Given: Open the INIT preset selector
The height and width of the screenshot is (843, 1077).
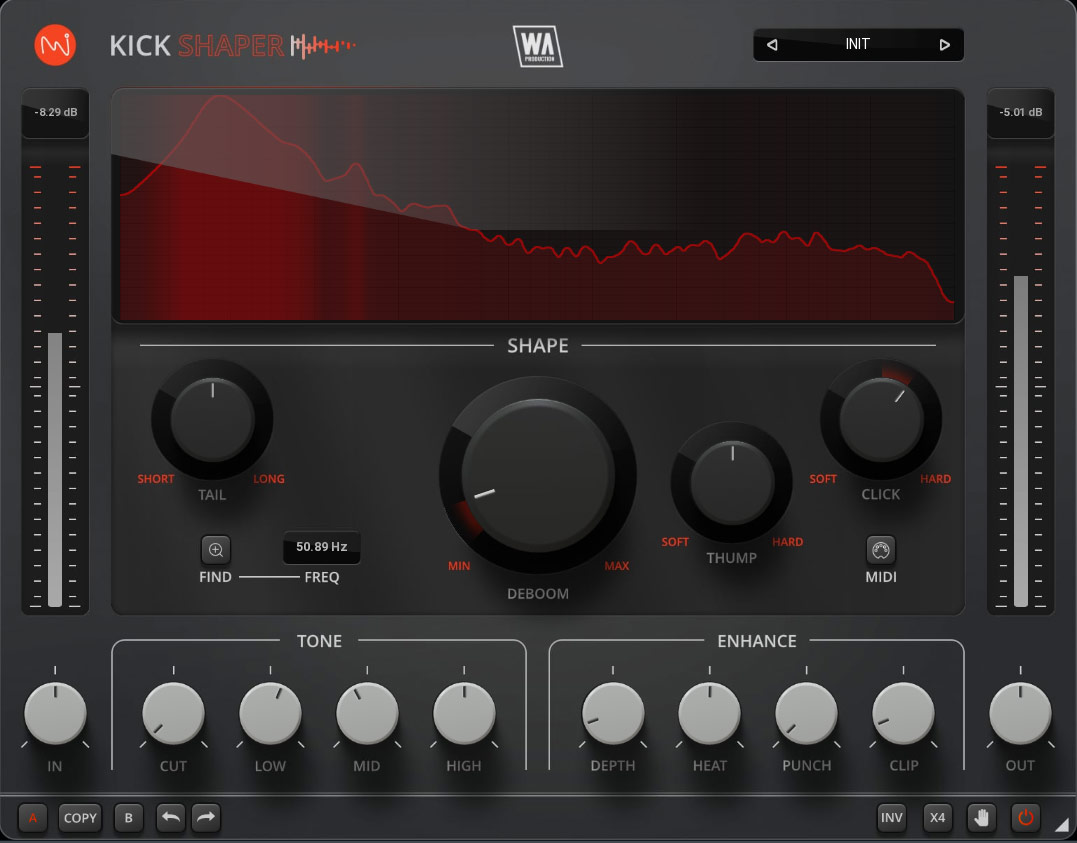Looking at the screenshot, I should 857,44.
